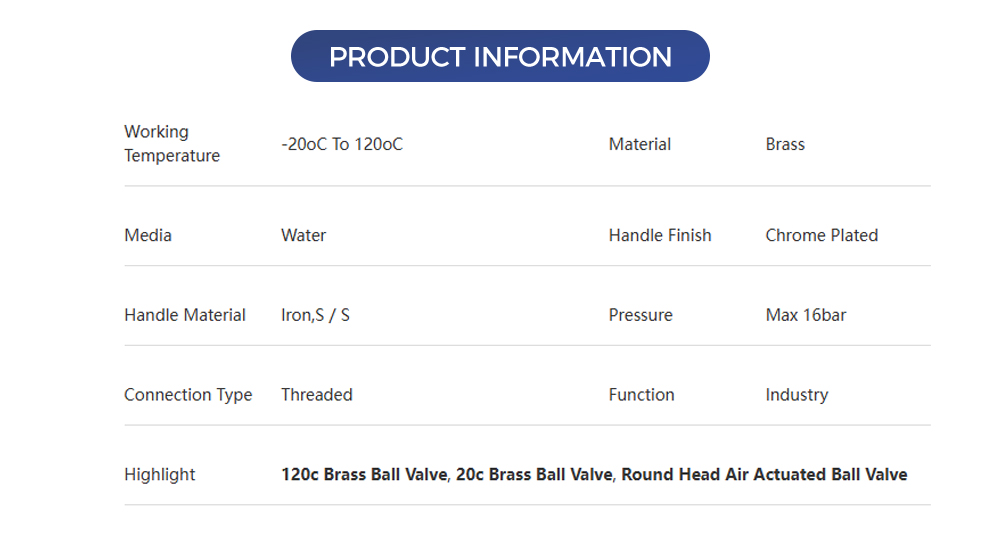Click the Connection Type label
The image size is (1000, 536).
(x=188, y=395)
